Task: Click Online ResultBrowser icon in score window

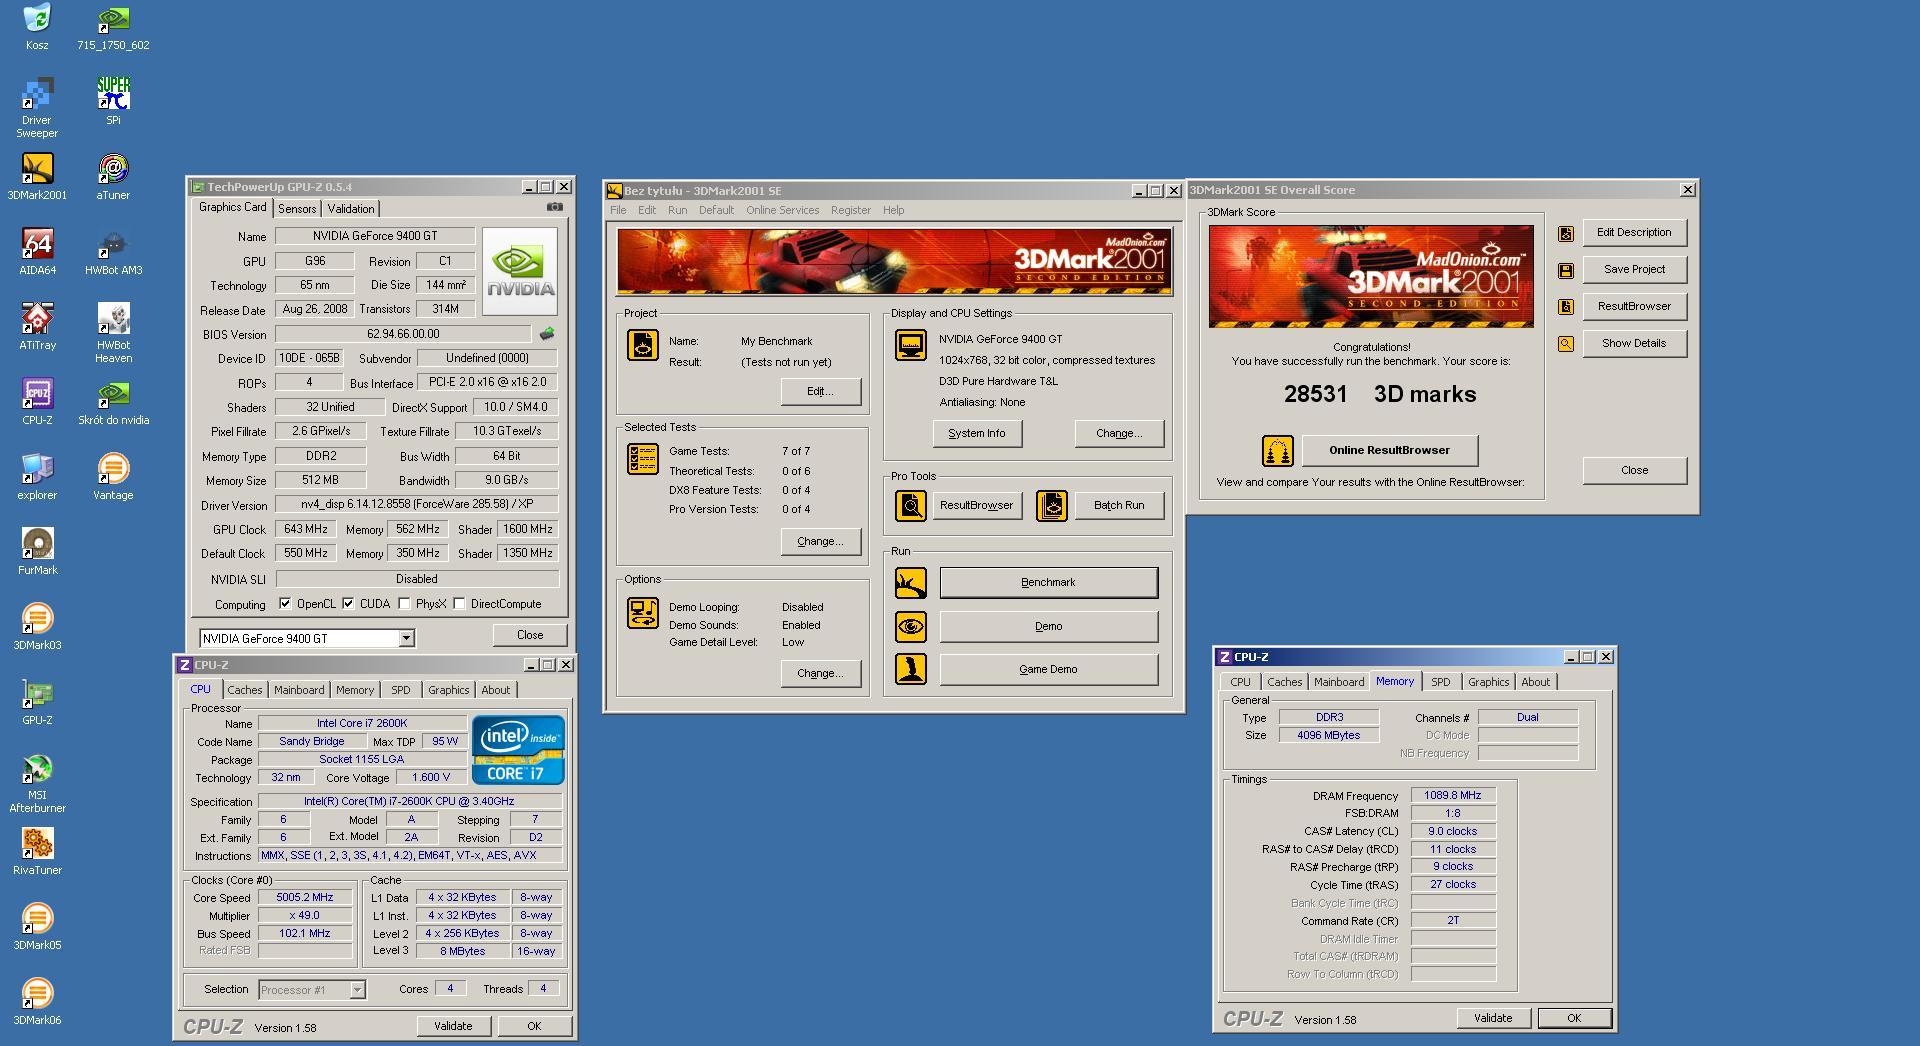Action: 1277,451
